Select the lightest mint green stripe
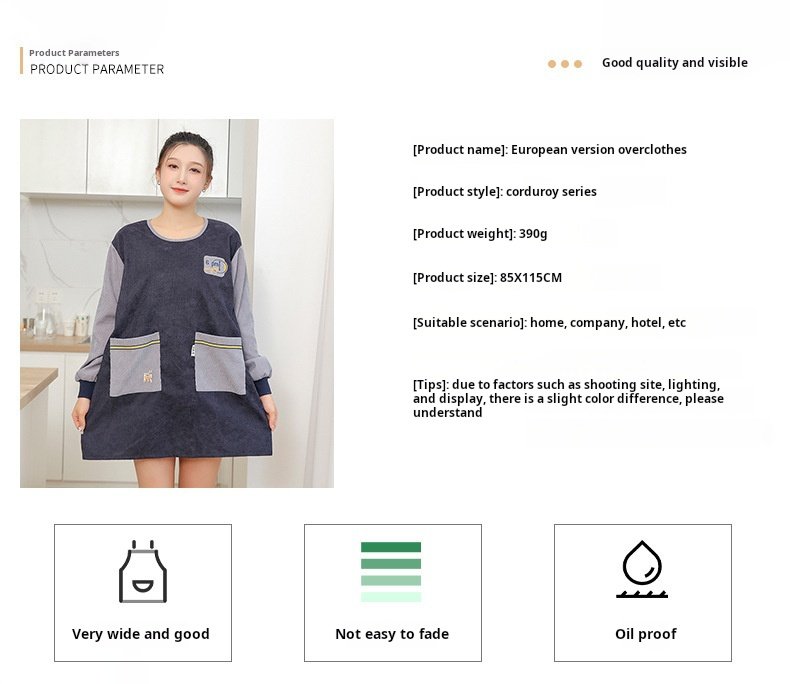The height and width of the screenshot is (684, 790). click(x=391, y=597)
